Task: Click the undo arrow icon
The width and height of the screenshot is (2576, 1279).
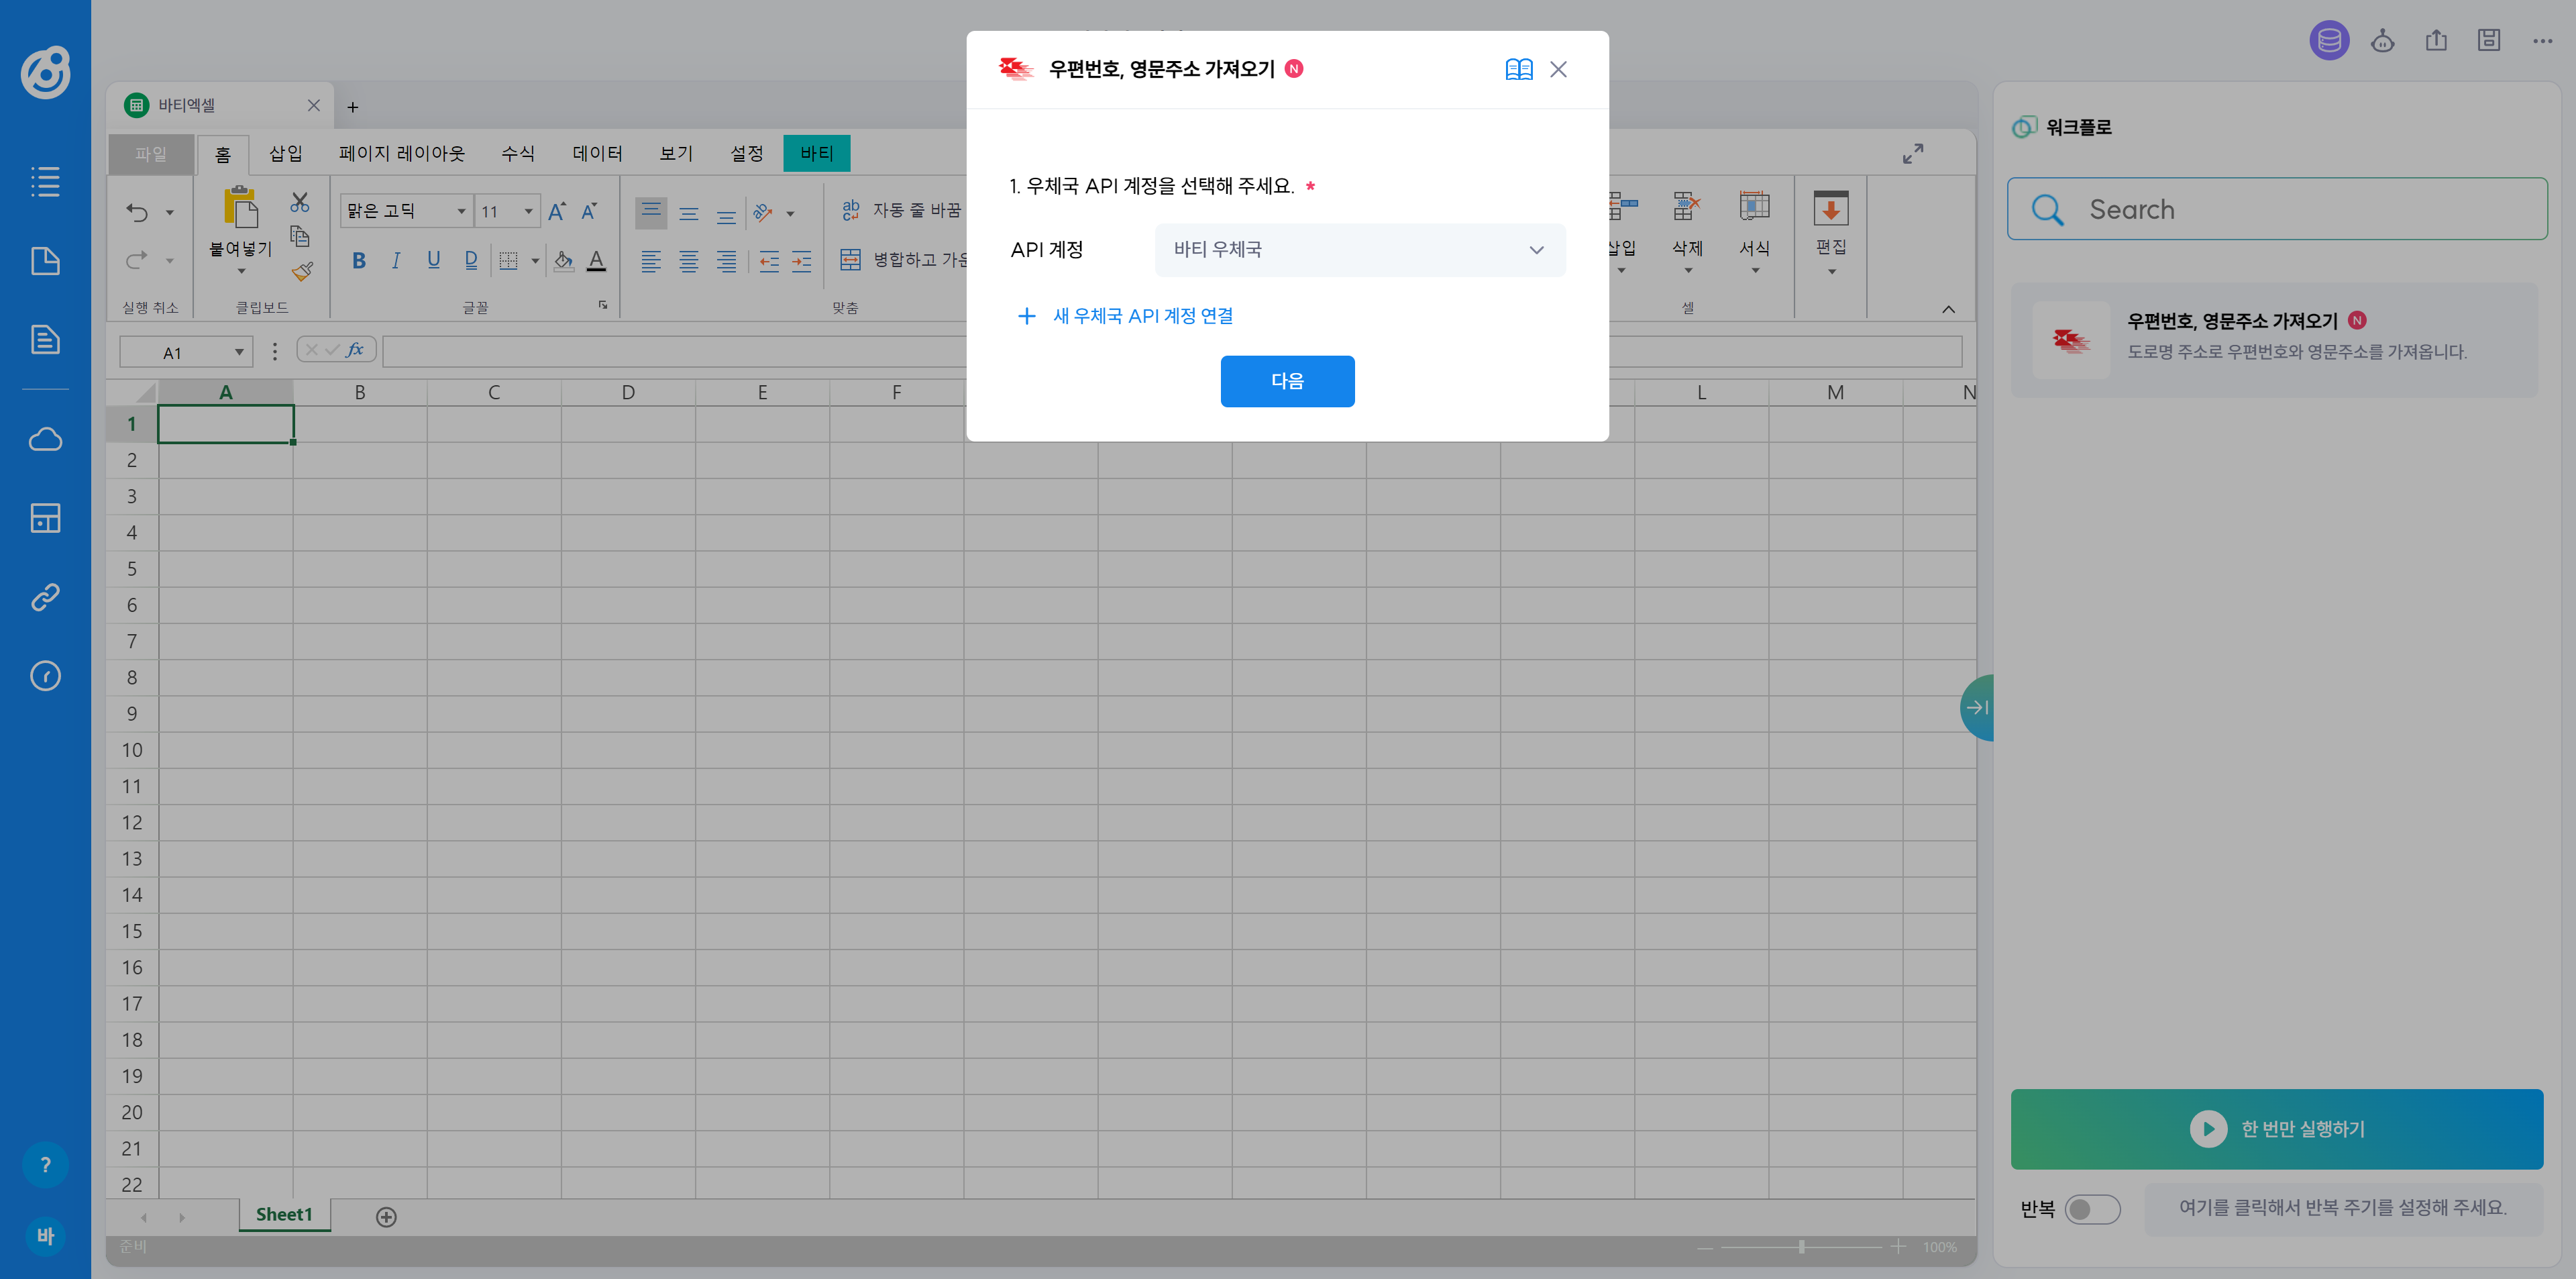Action: pyautogui.click(x=137, y=212)
